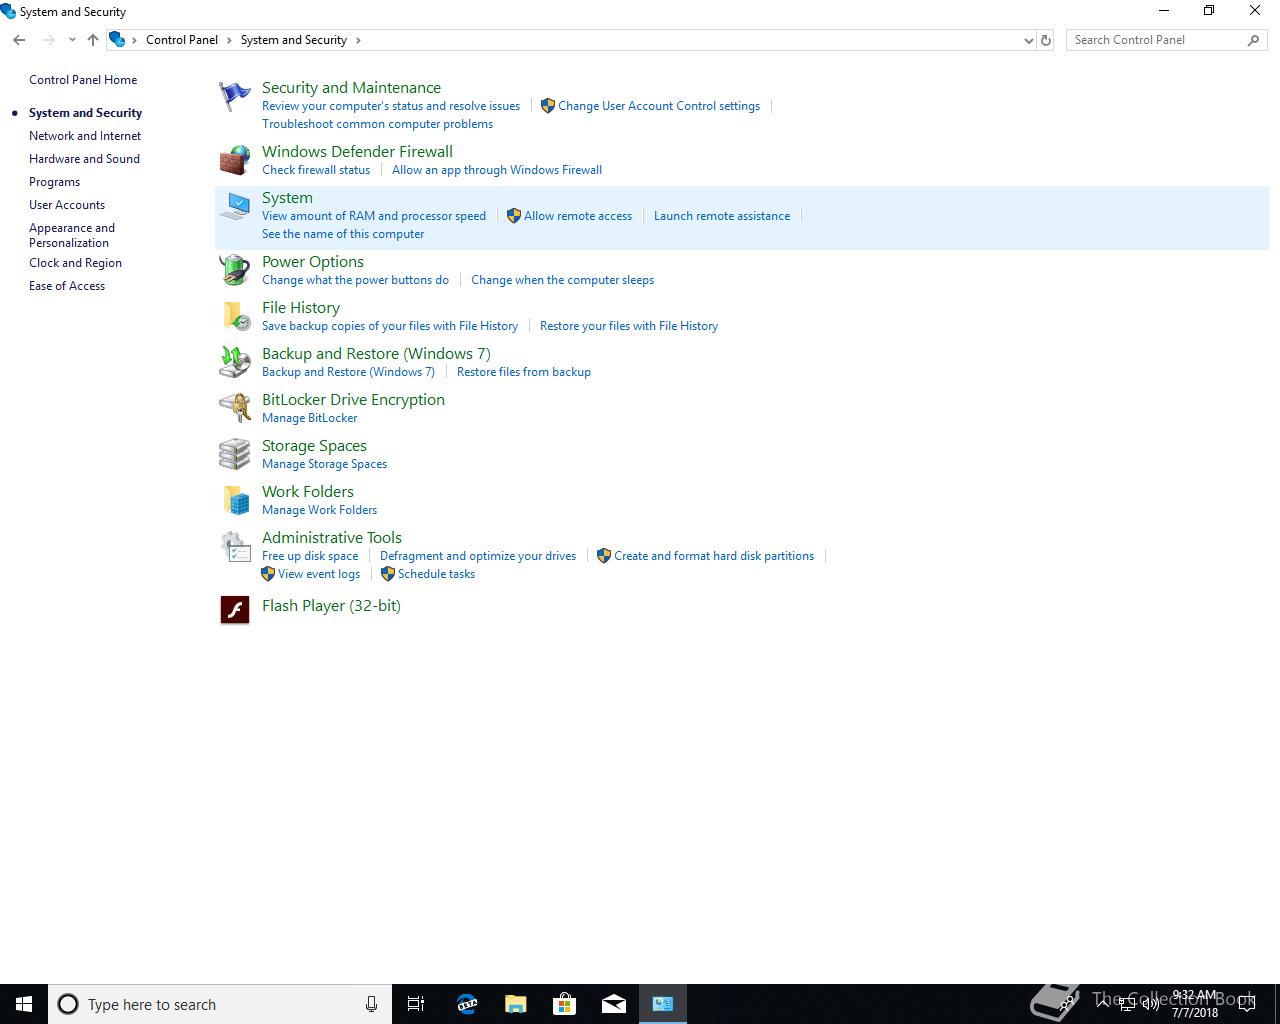Open the recent locations dropdown arrow
1280x1024 pixels.
pos(72,40)
